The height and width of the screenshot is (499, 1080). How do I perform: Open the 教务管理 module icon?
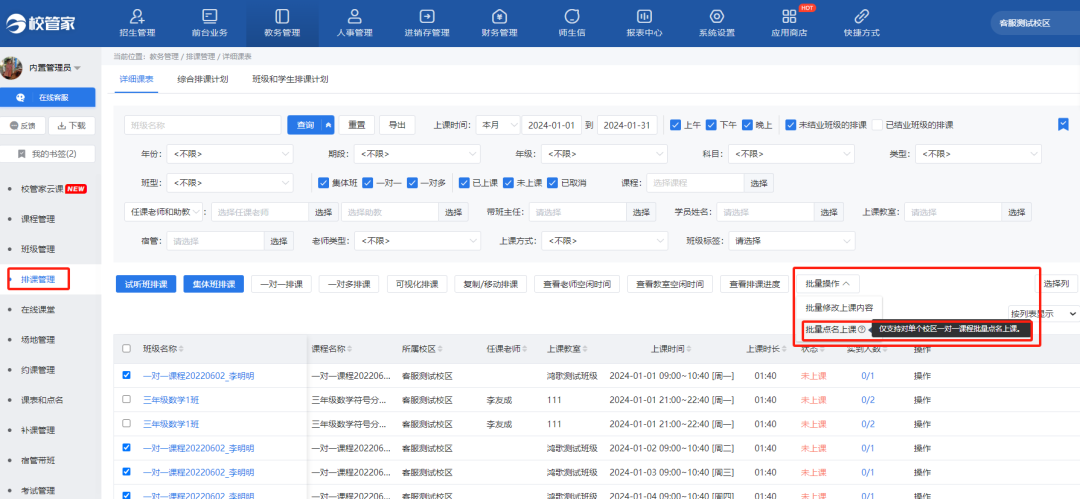(x=281, y=16)
